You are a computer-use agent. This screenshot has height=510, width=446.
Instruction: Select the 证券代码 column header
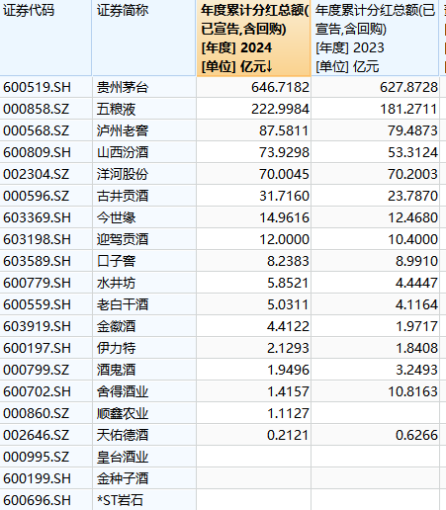pyautogui.click(x=46, y=38)
